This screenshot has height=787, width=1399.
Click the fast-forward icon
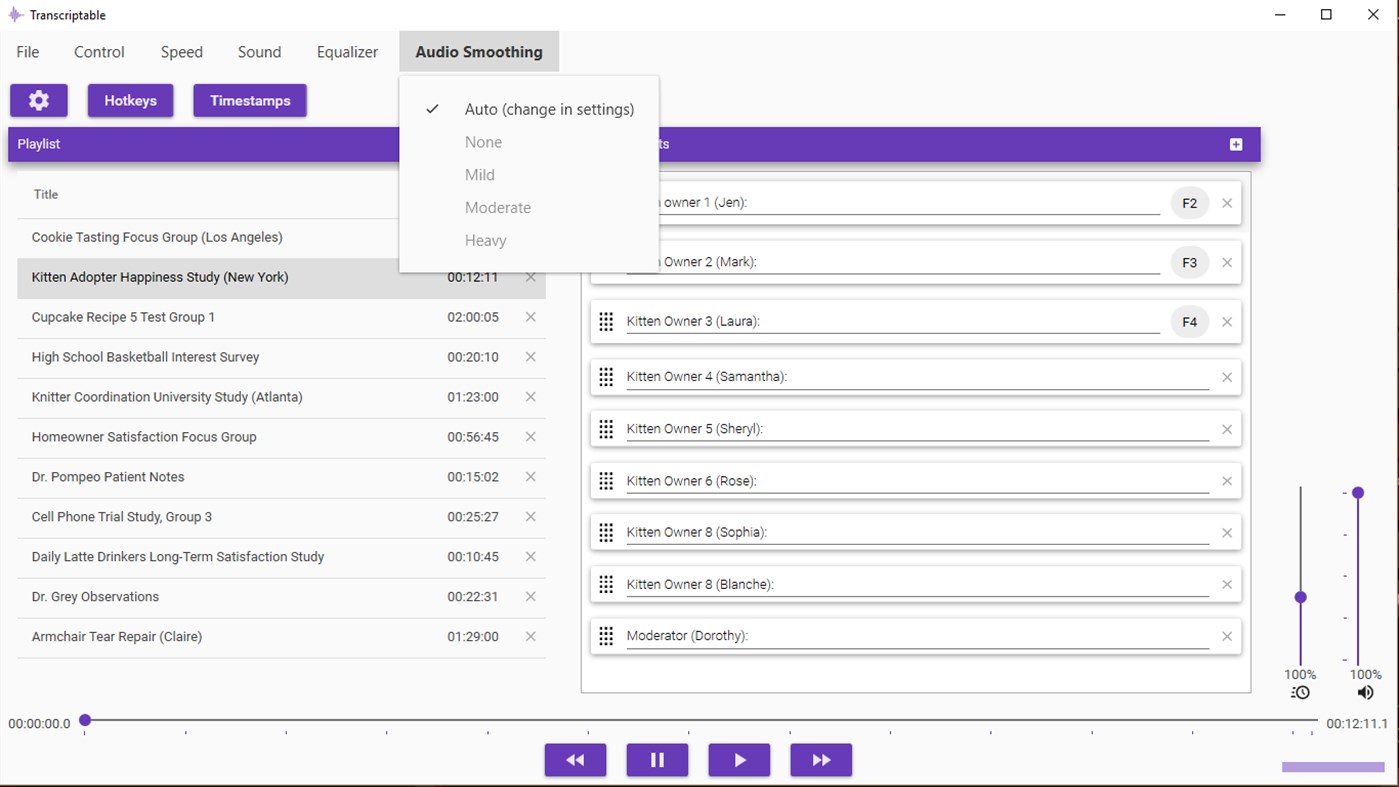821,760
